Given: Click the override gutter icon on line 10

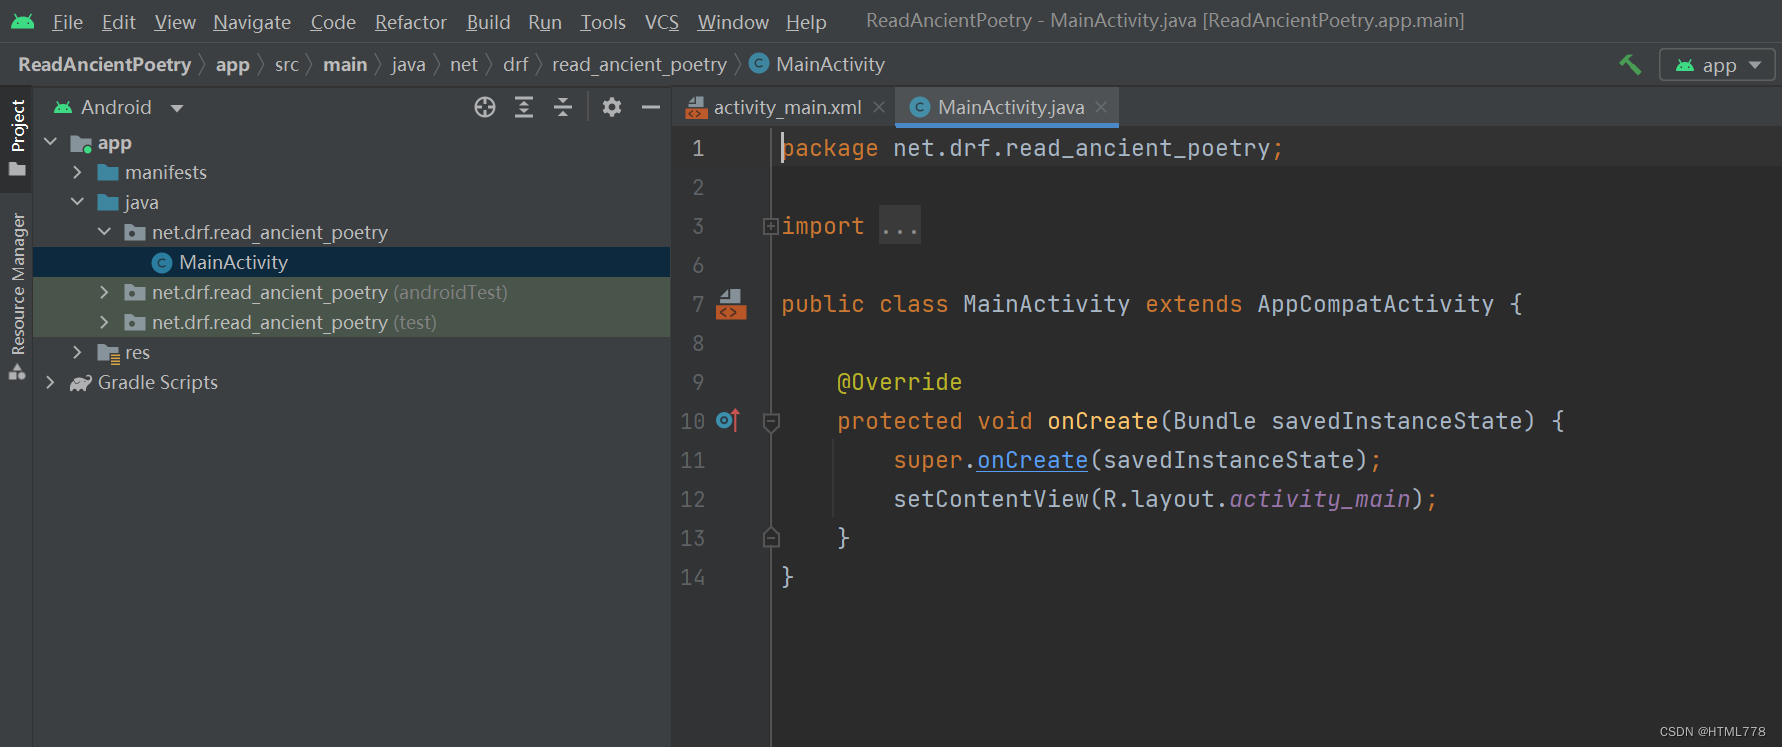Looking at the screenshot, I should pos(728,421).
